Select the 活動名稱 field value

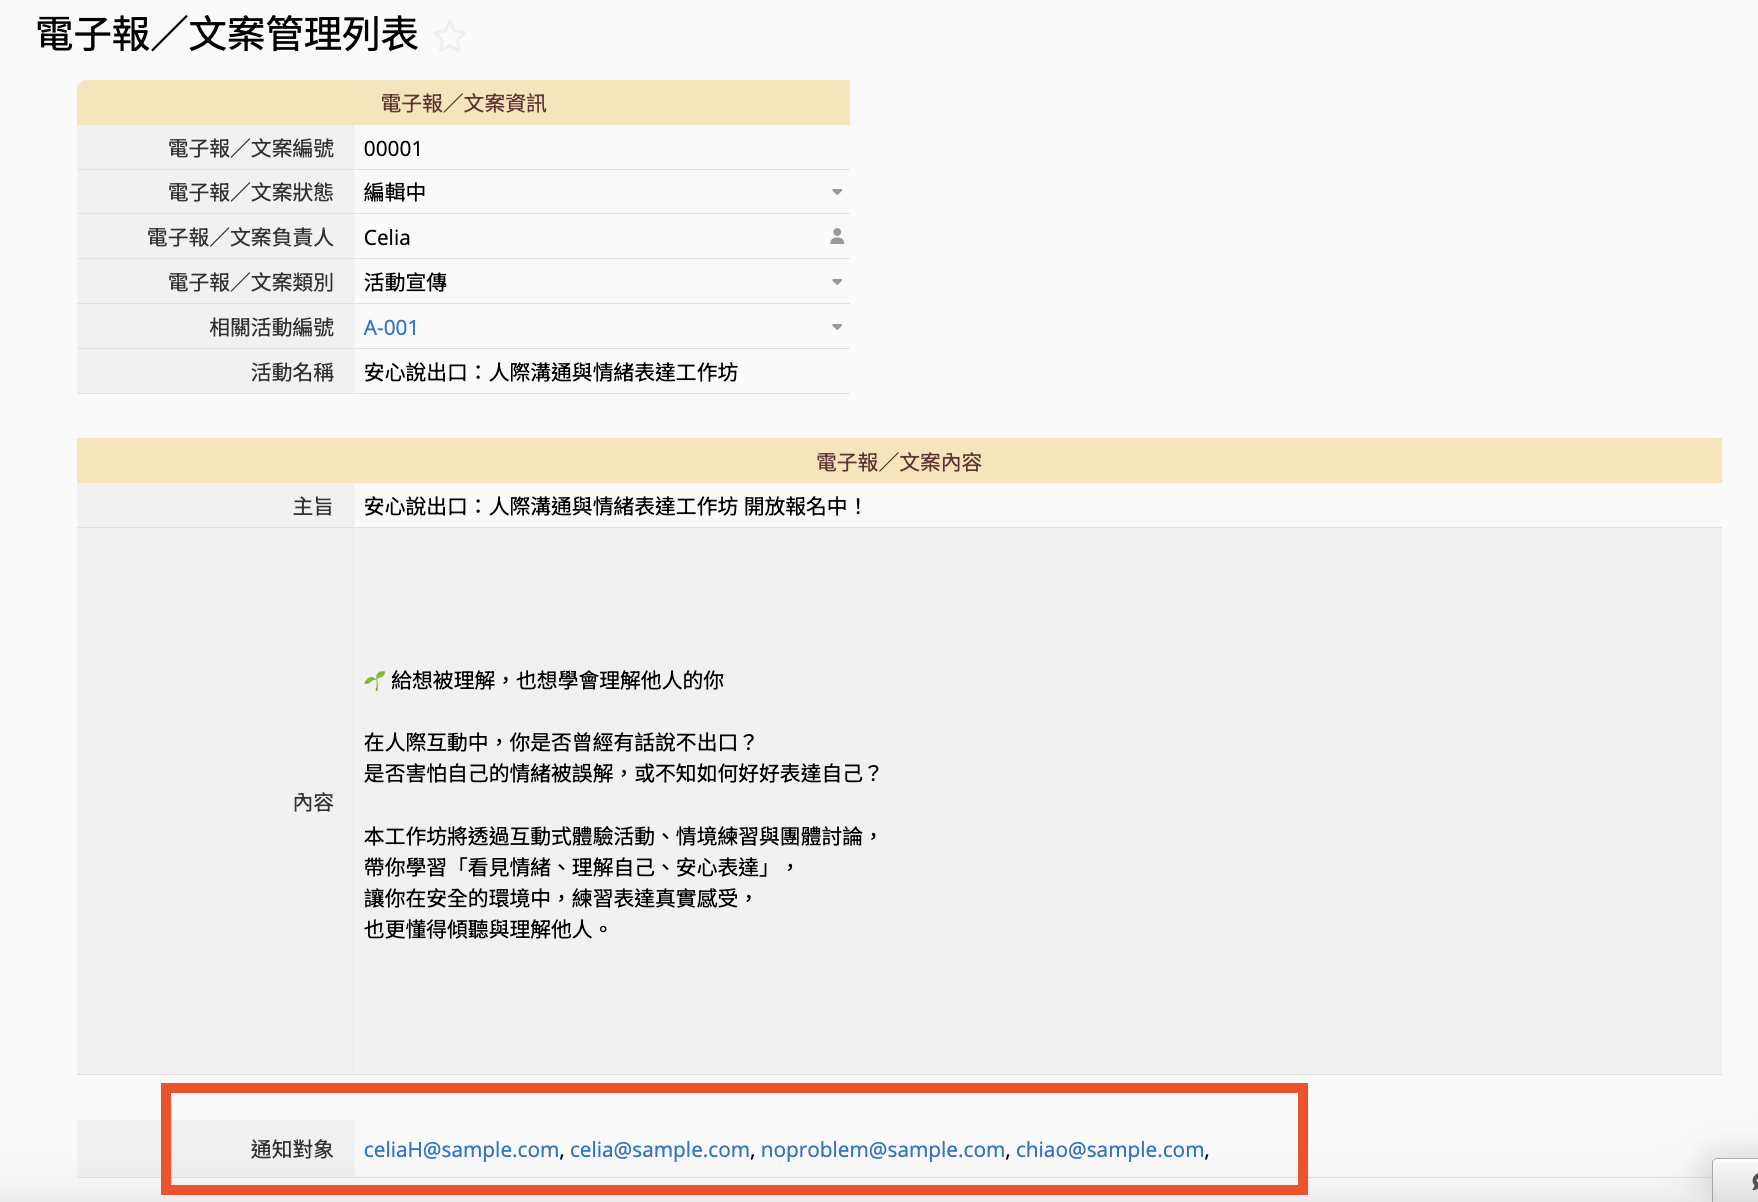point(550,373)
